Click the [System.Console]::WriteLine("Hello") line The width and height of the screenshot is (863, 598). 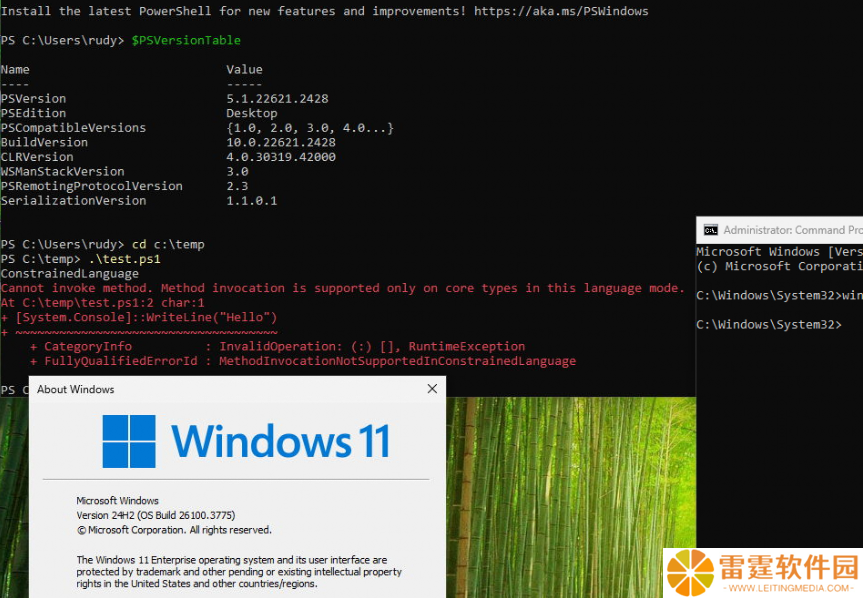point(139,317)
